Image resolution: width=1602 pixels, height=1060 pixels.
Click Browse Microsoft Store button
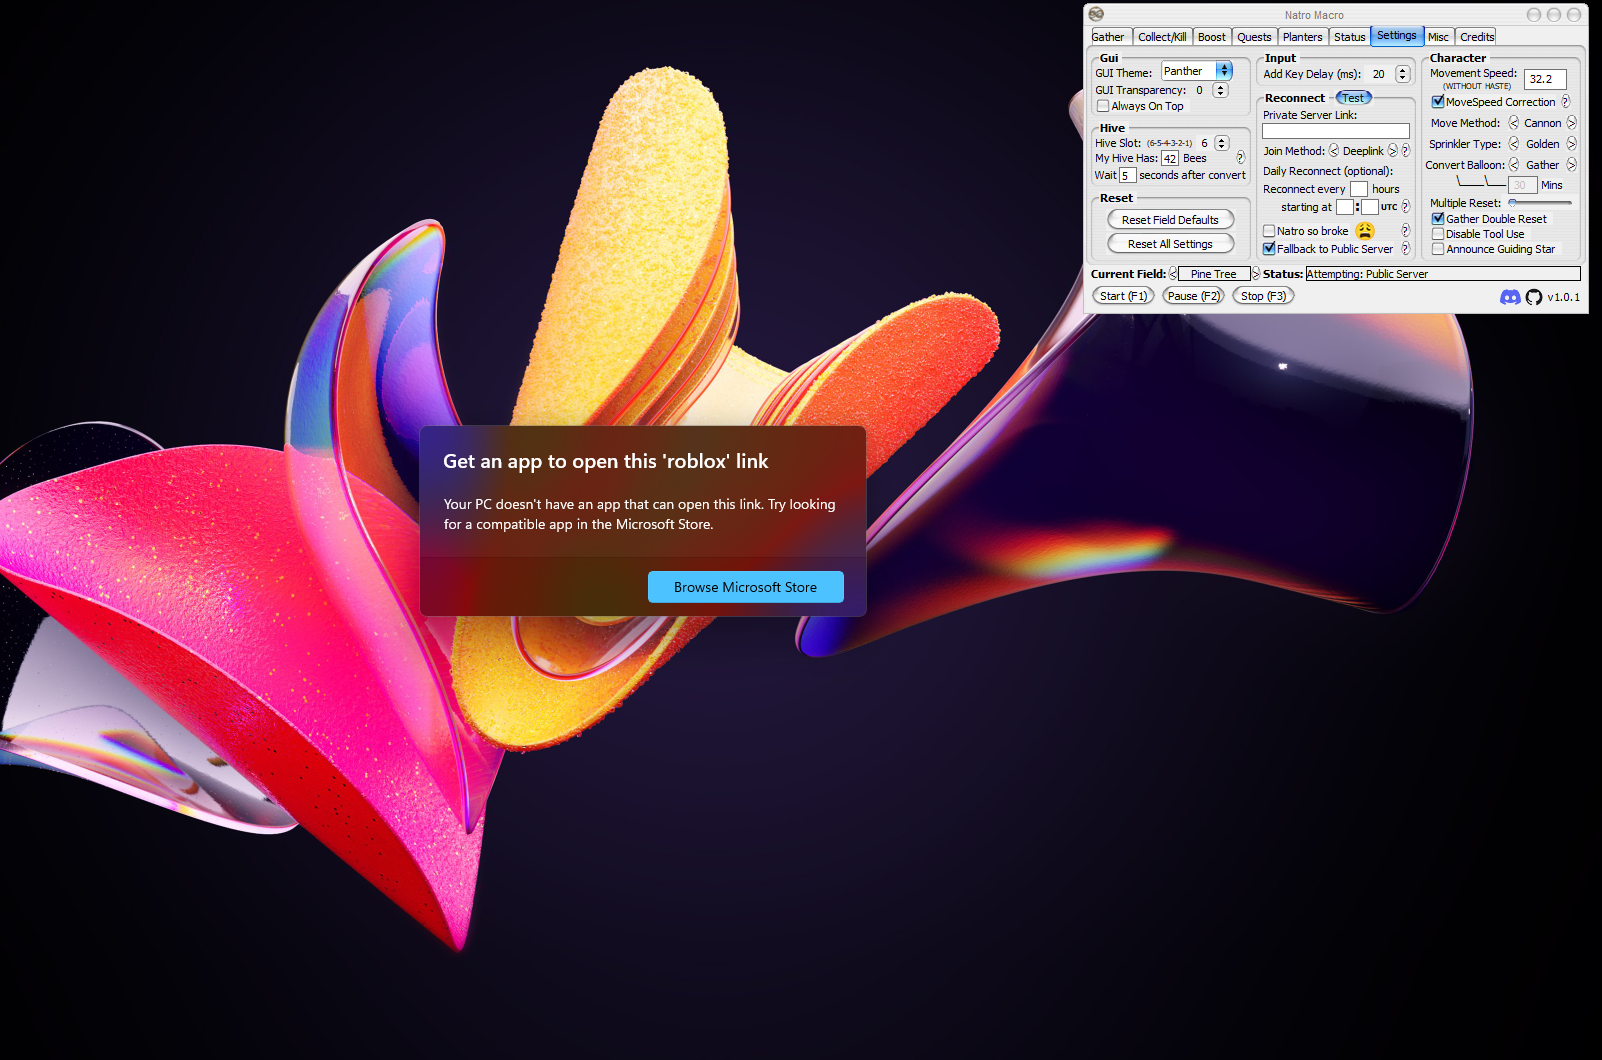(x=745, y=587)
